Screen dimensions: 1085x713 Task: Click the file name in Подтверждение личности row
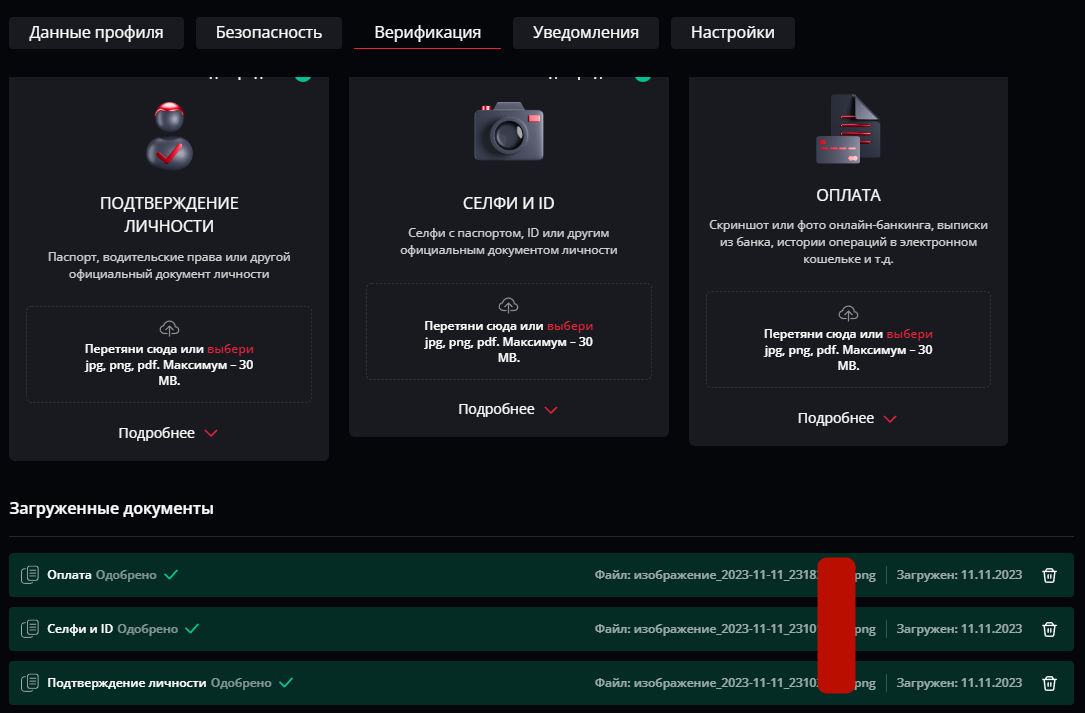735,683
